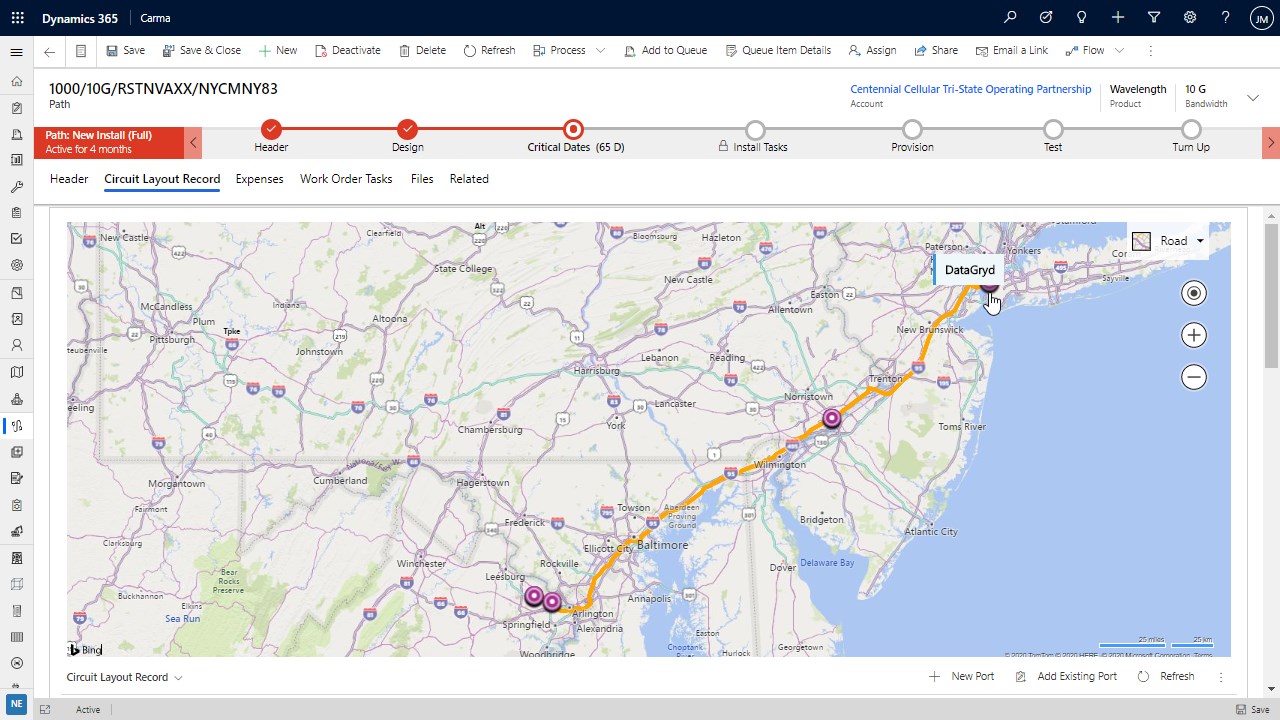Open the help question mark icon
1280x720 pixels.
click(x=1226, y=18)
